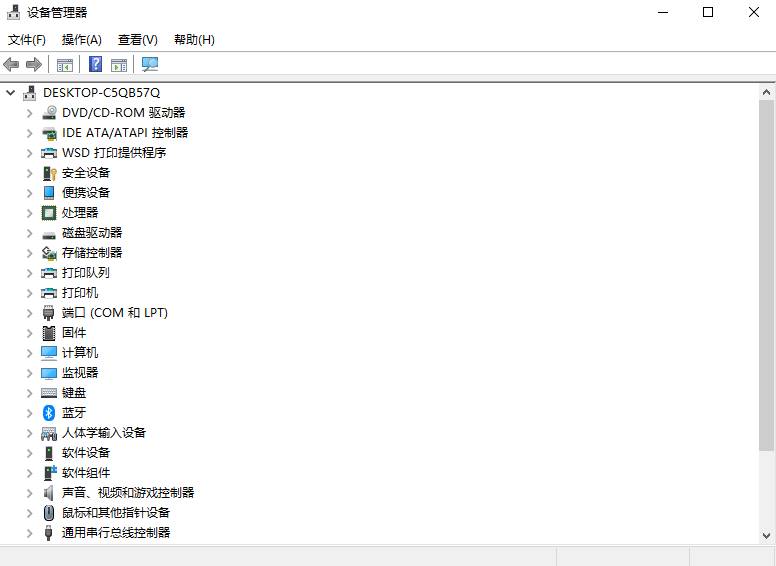Click the DVD/CD-ROM 驱动器 disc icon
This screenshot has height=566, width=776.
49,113
